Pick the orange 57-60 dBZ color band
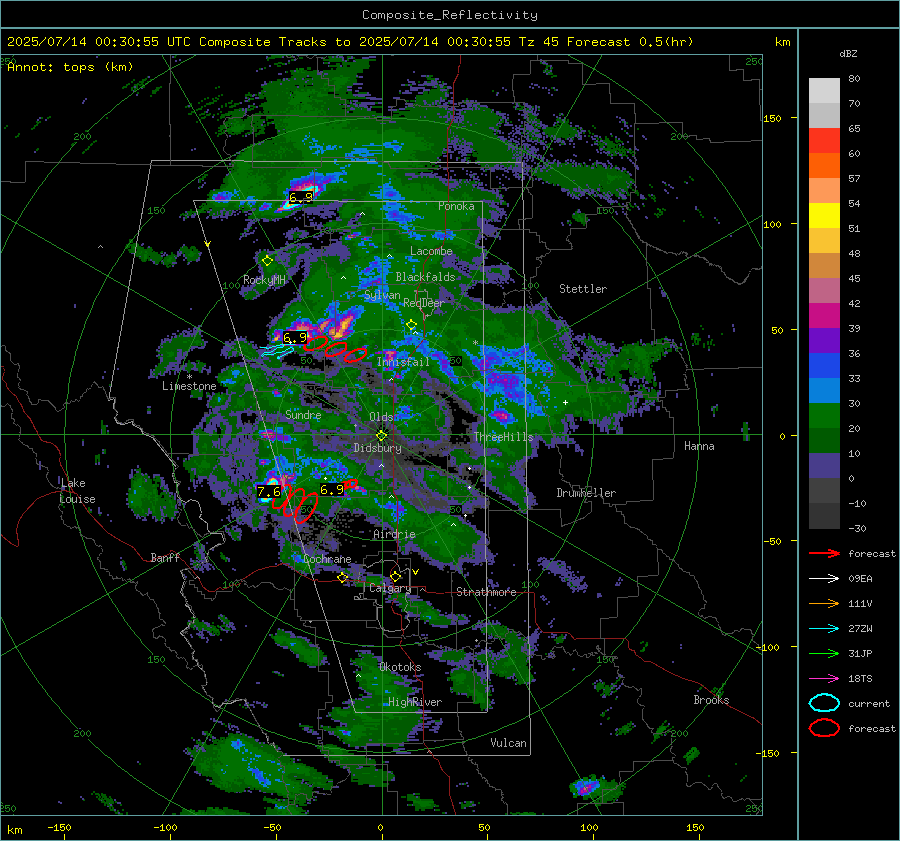900x841 pixels. point(824,166)
